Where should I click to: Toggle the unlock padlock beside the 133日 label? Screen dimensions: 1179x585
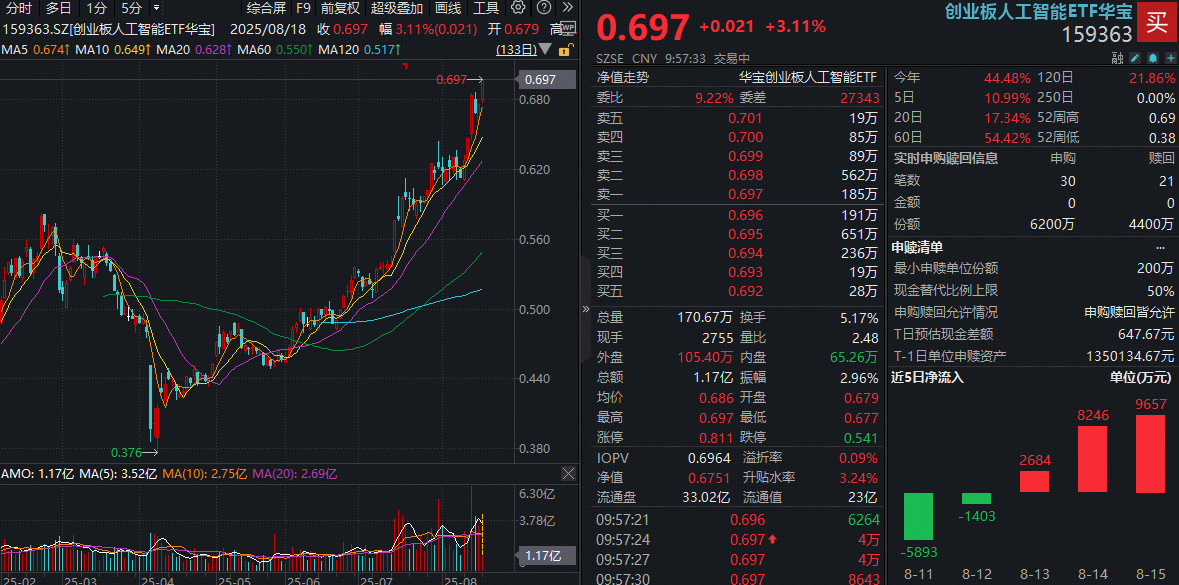(x=565, y=50)
